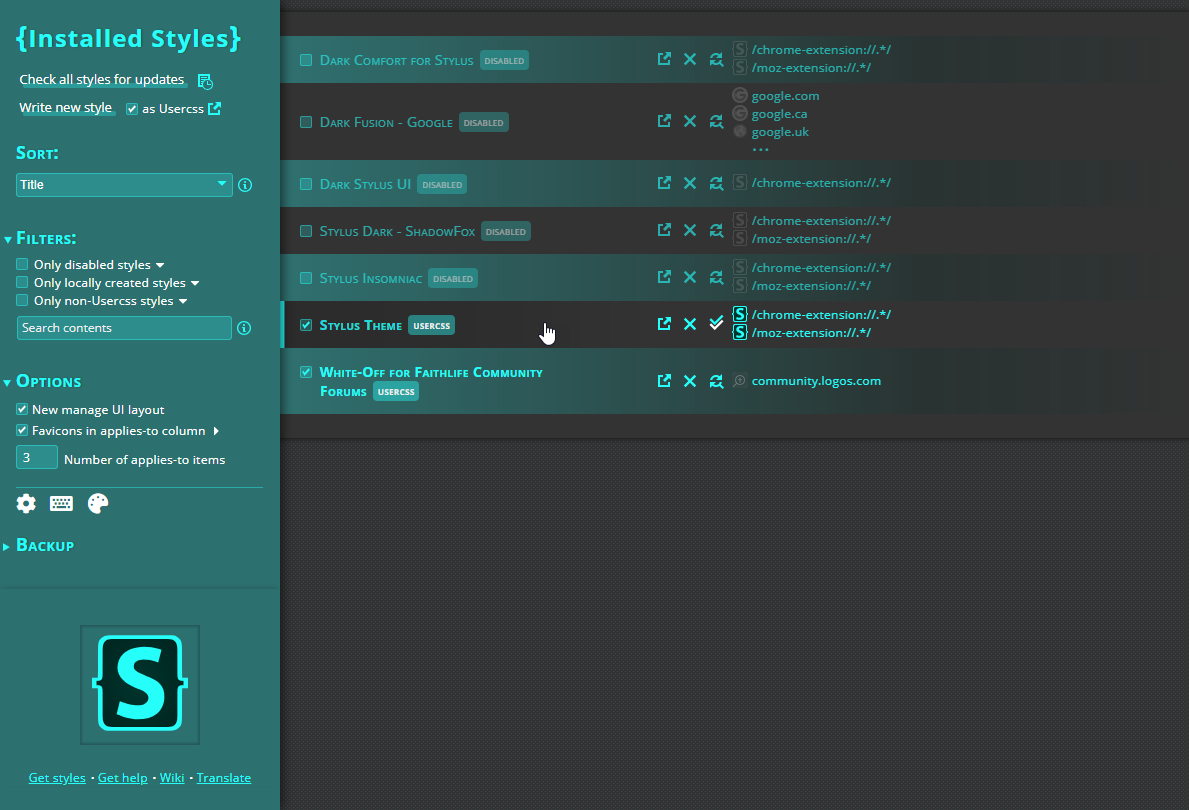
Task: Click update-check icon beside 'Check all styles'
Action: pos(205,81)
